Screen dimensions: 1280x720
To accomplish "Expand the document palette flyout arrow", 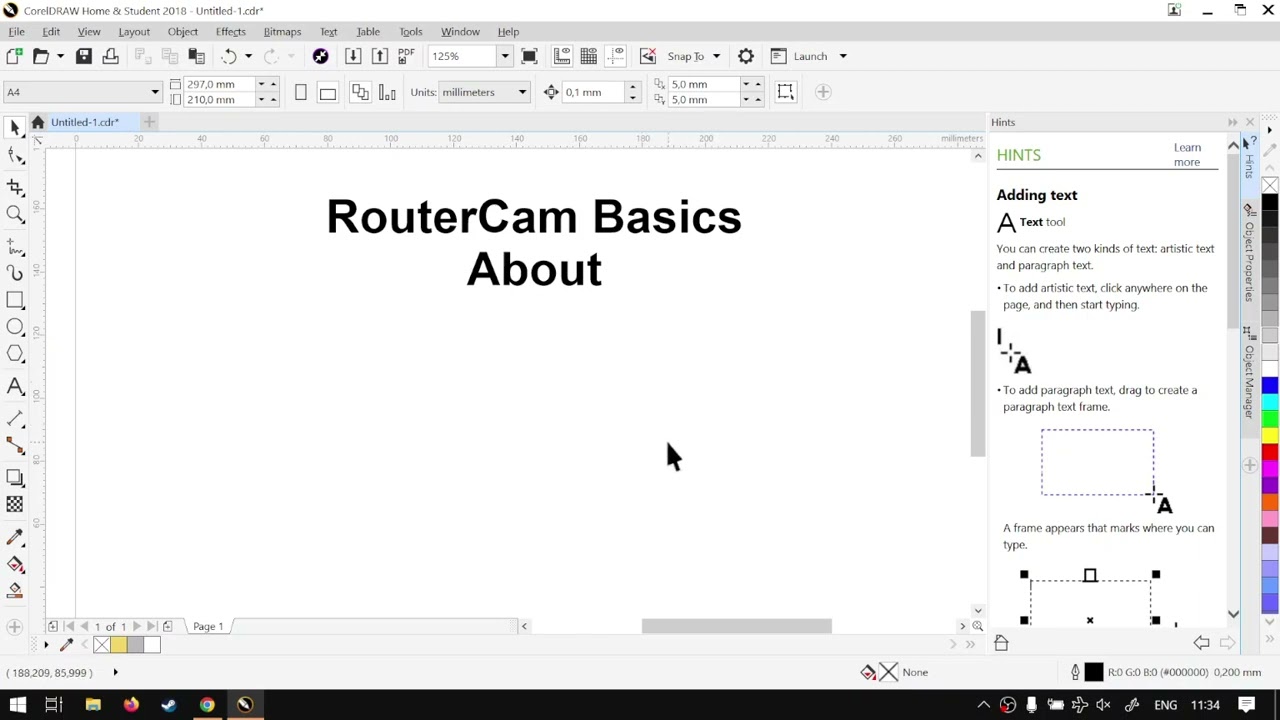I will tap(46, 645).
